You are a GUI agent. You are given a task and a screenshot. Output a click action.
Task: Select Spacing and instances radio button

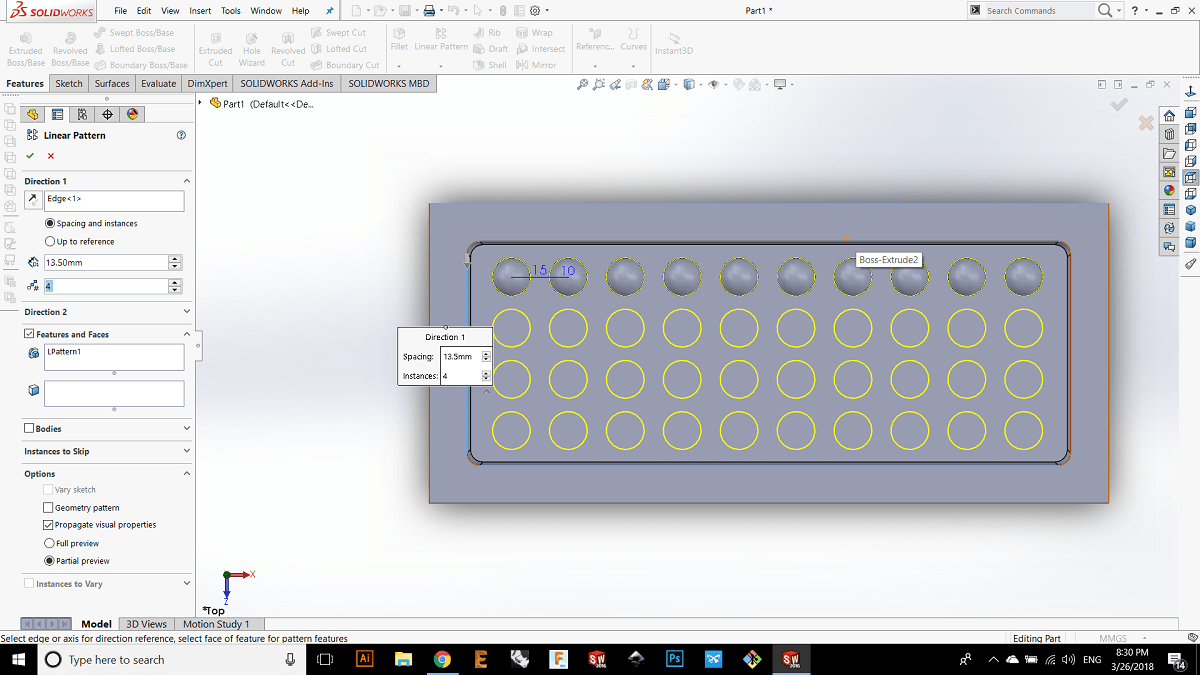50,223
